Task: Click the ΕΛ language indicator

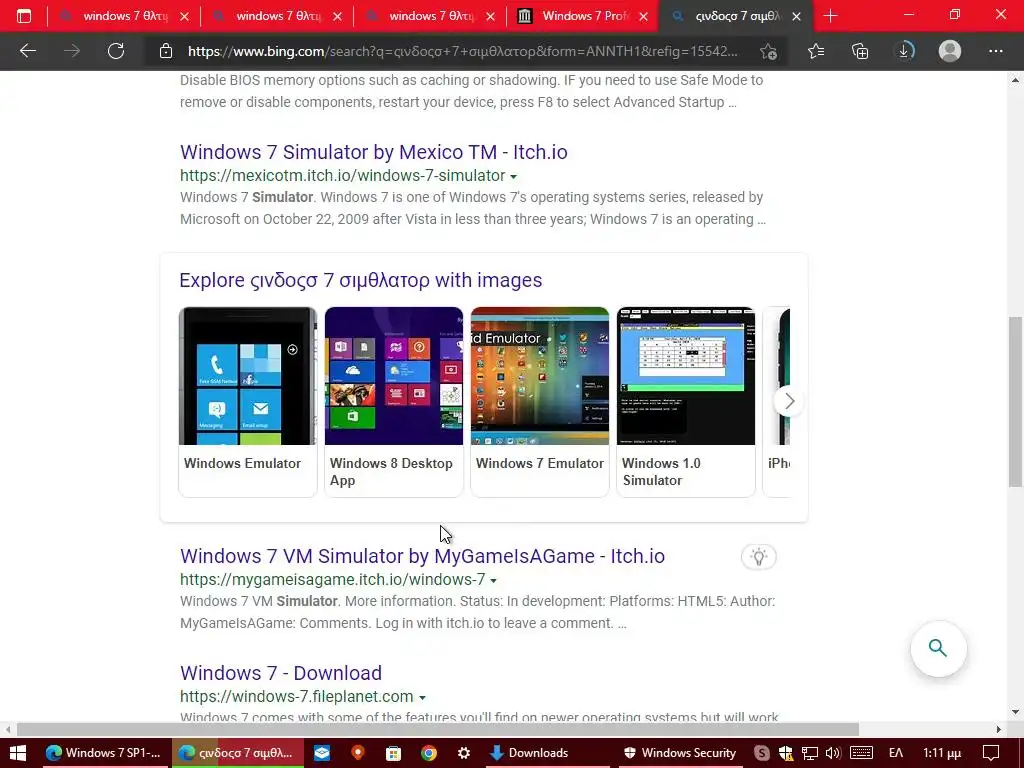Action: (x=896, y=753)
